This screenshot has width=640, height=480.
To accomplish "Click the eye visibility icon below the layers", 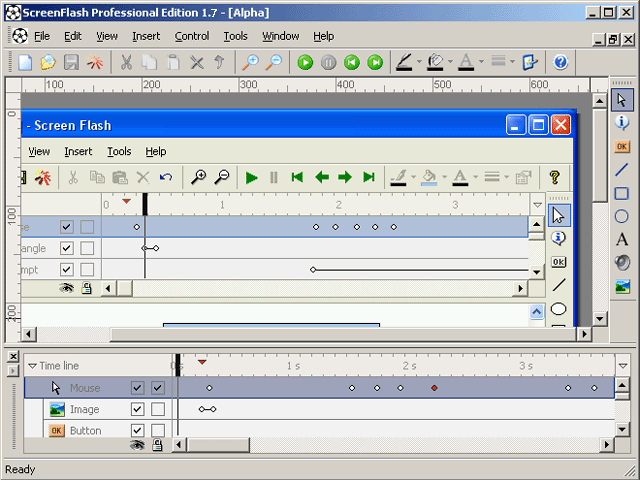I will [x=137, y=445].
